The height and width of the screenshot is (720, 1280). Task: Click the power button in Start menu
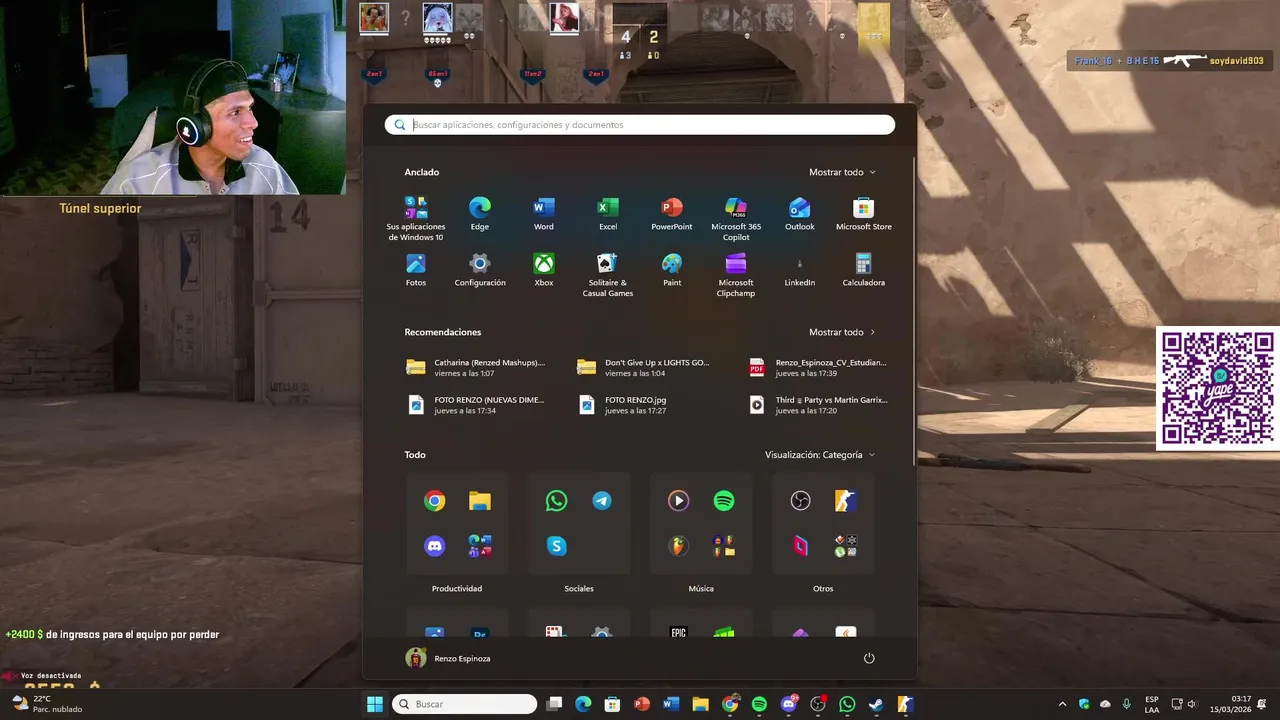point(869,658)
